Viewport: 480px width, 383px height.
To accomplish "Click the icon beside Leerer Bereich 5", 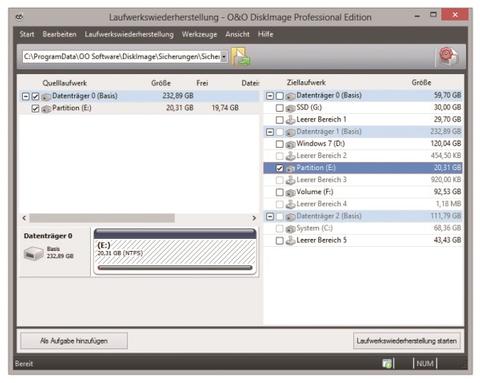I will pyautogui.click(x=291, y=240).
